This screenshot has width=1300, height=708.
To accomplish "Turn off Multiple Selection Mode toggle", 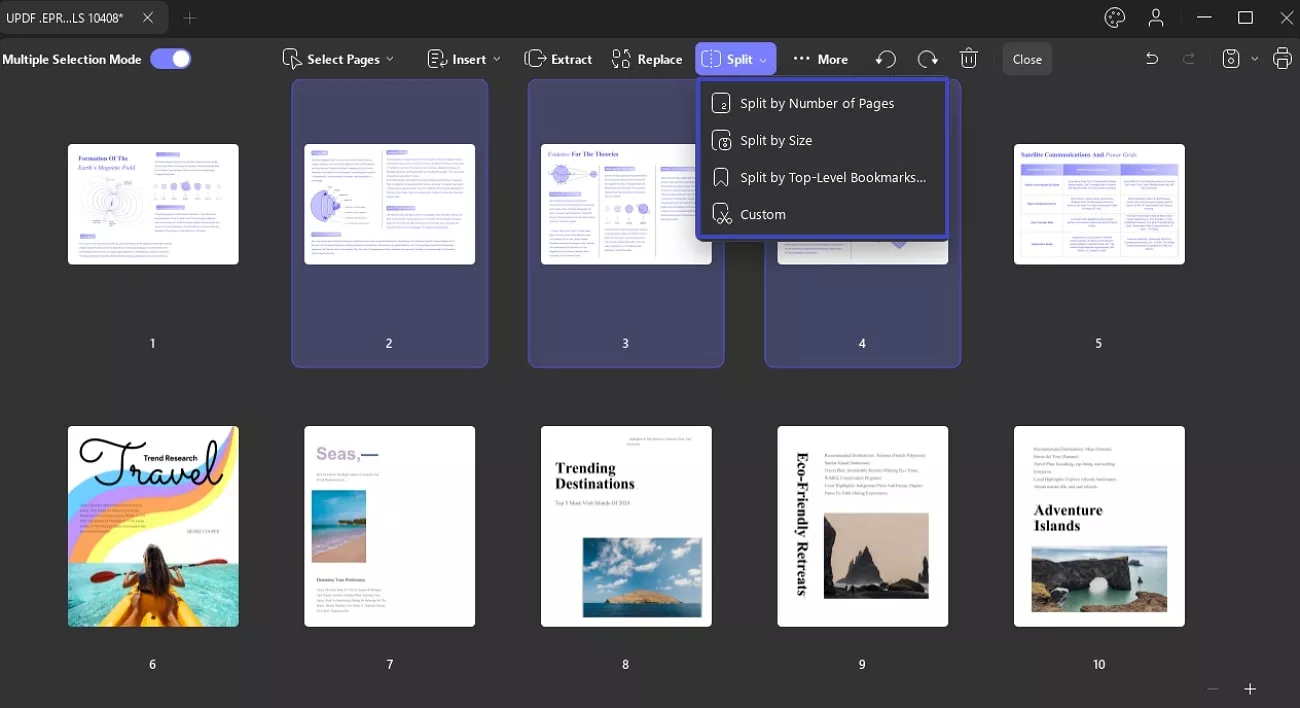I will (171, 59).
